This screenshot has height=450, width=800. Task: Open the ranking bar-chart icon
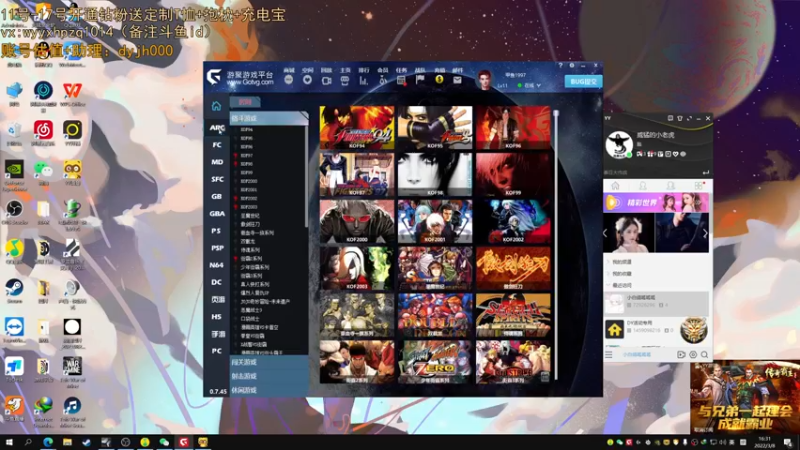(x=363, y=80)
